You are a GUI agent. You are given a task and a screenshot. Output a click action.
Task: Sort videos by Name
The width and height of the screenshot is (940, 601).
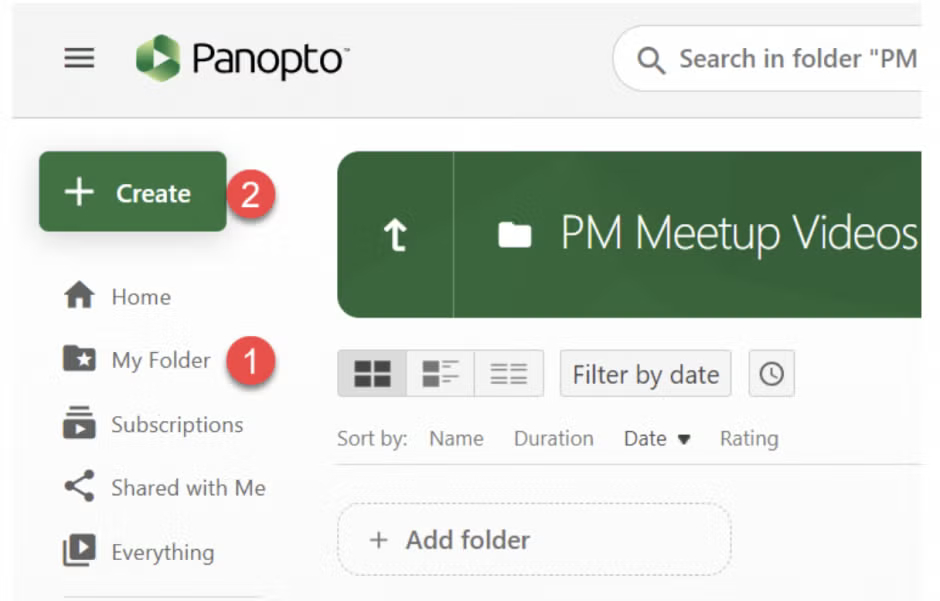pos(456,438)
